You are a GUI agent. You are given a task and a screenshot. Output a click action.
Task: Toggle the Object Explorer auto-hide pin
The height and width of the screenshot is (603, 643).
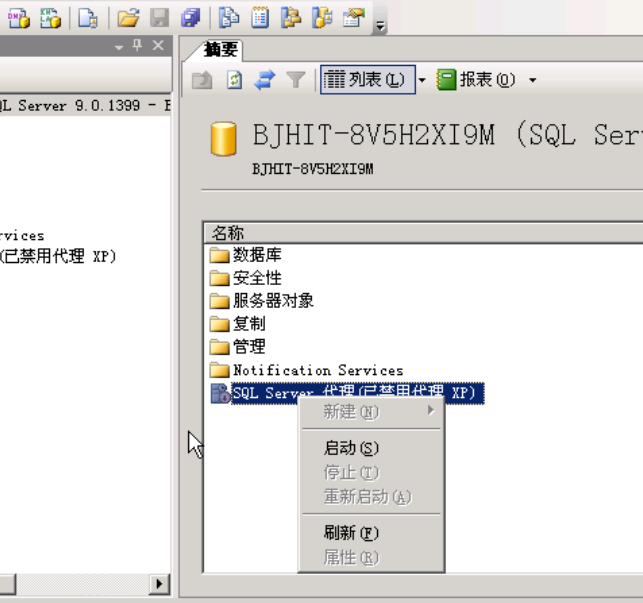137,45
